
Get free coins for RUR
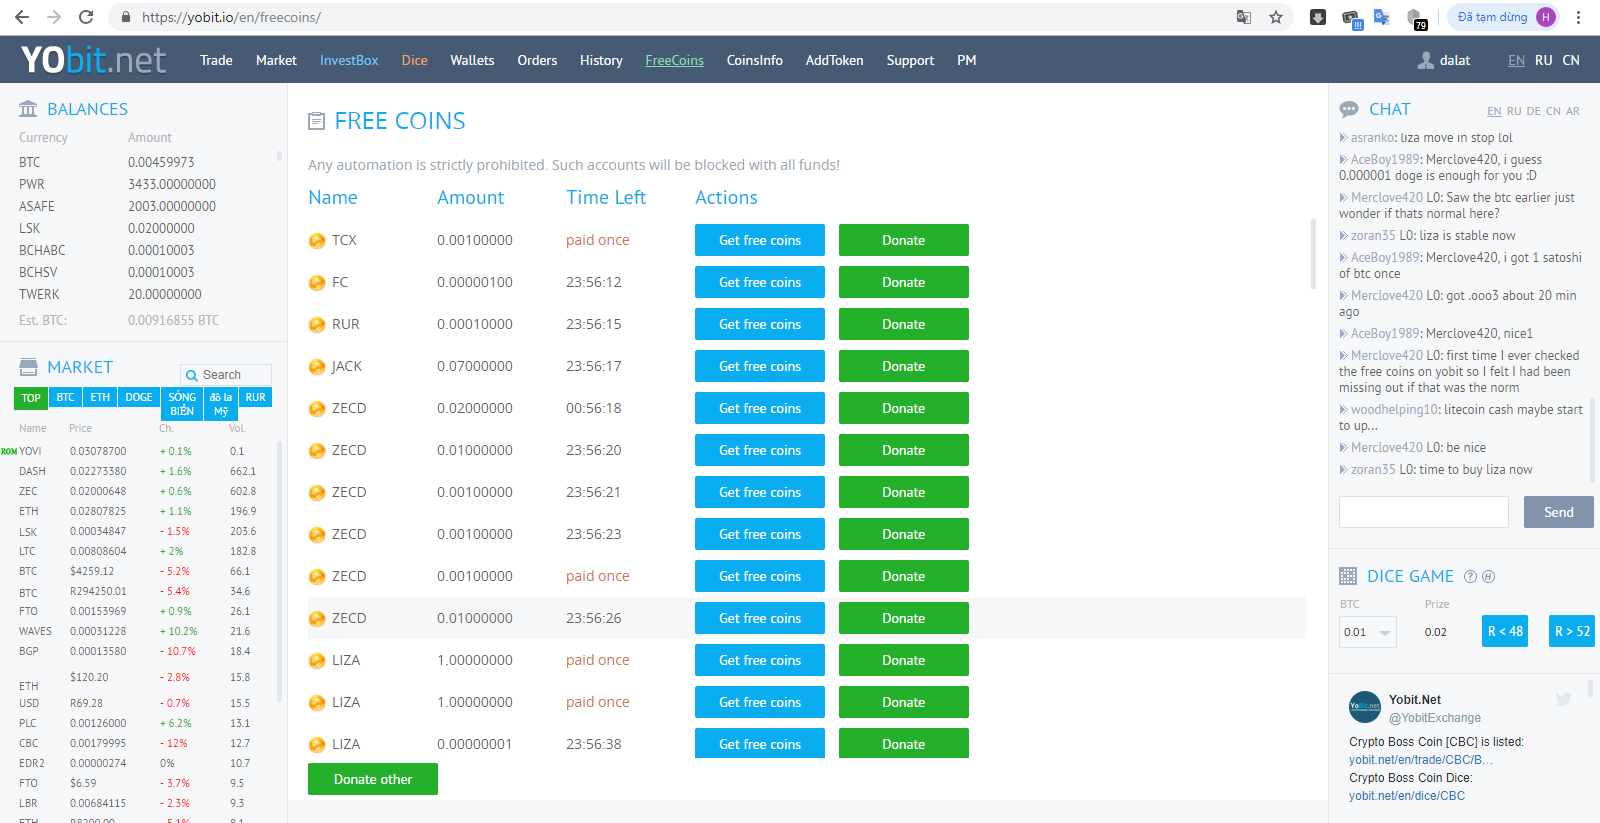coord(760,324)
